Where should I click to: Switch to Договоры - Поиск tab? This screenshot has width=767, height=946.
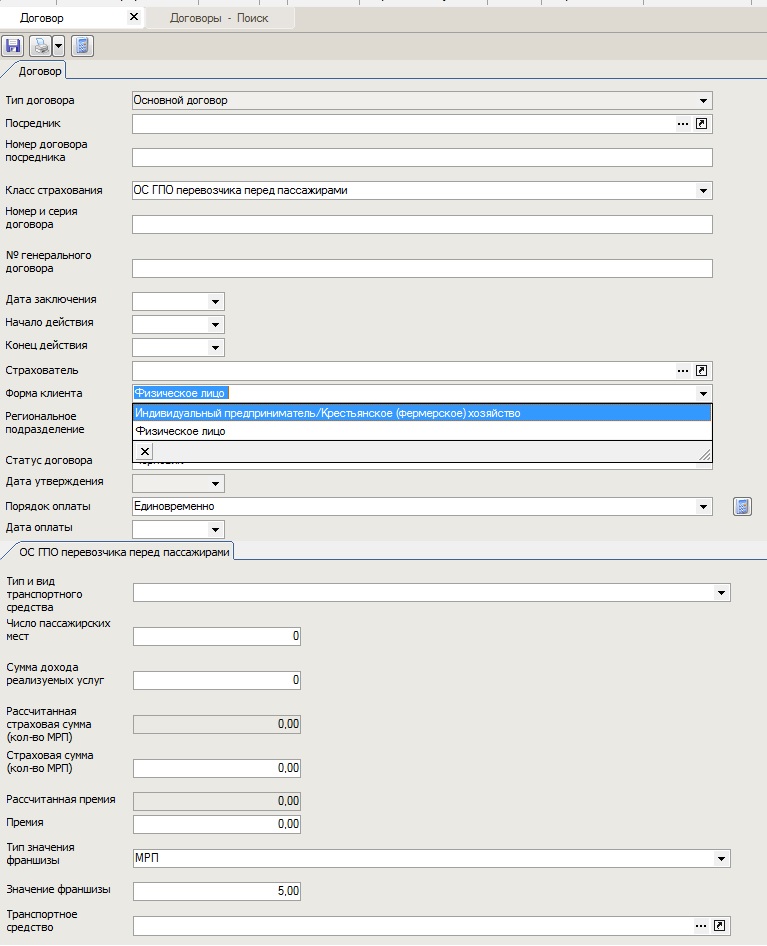(x=218, y=18)
